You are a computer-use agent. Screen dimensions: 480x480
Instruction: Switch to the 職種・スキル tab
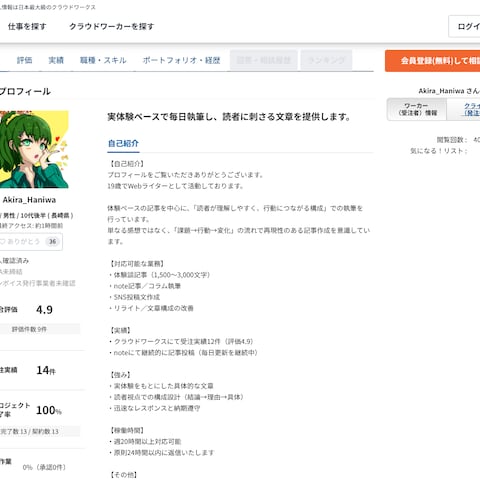coord(103,60)
